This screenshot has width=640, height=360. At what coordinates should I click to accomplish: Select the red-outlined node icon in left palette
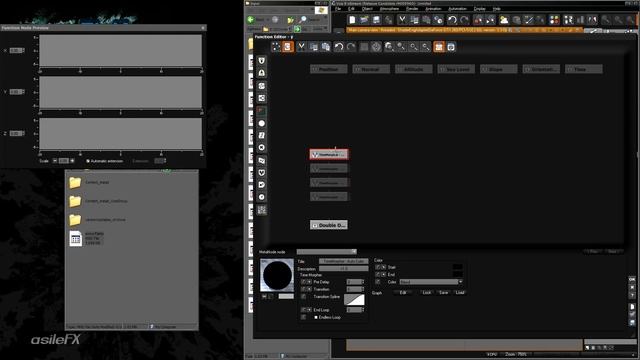coord(262,111)
